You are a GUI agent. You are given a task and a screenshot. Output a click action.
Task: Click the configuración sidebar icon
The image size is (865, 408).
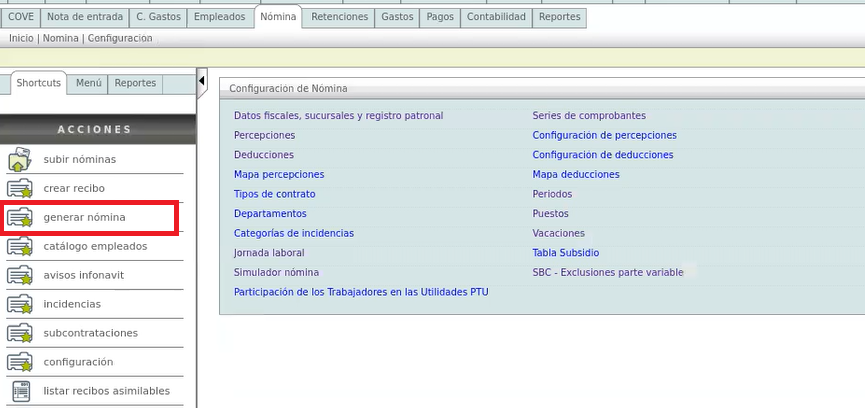tap(20, 362)
